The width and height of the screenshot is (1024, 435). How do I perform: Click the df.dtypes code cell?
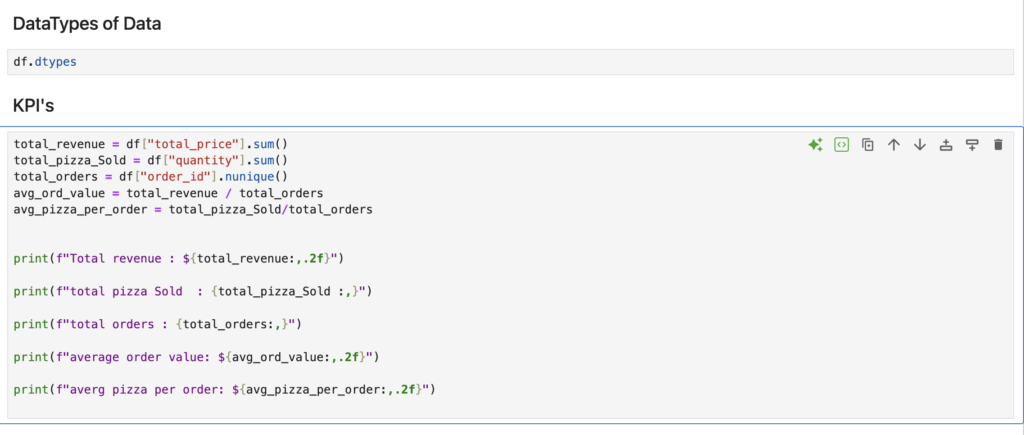(x=45, y=61)
